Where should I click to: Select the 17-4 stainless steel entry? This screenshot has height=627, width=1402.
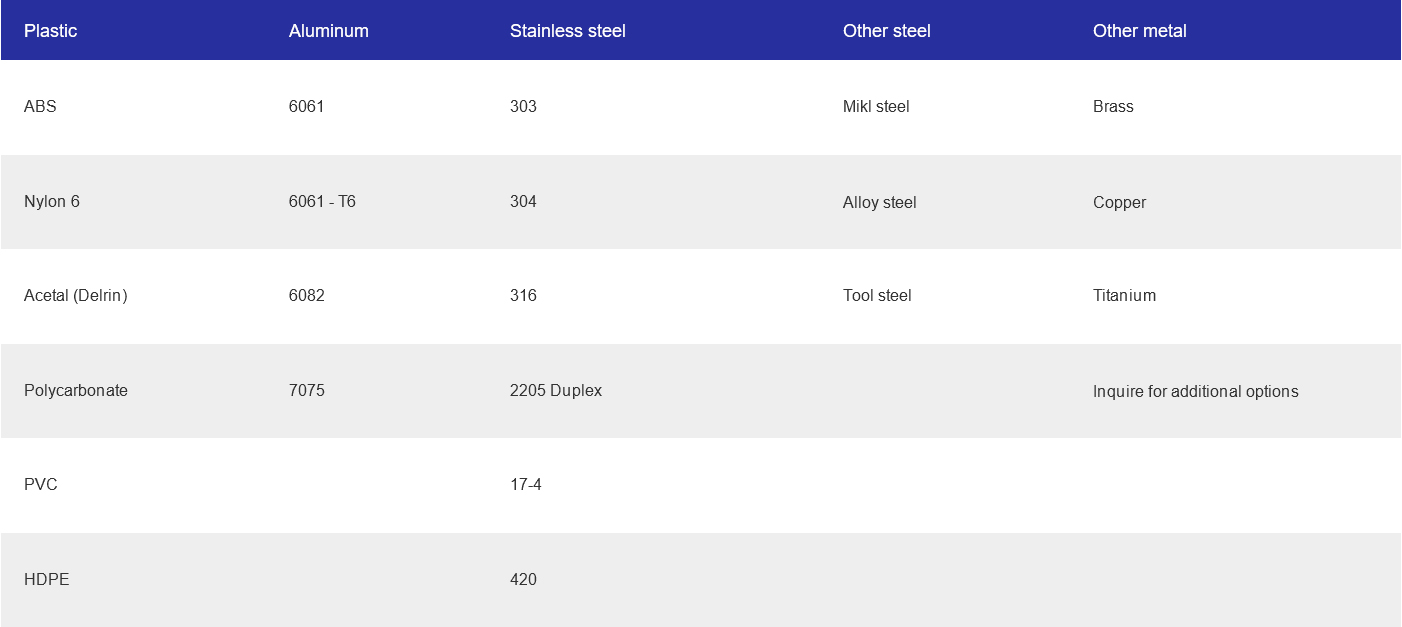(526, 484)
